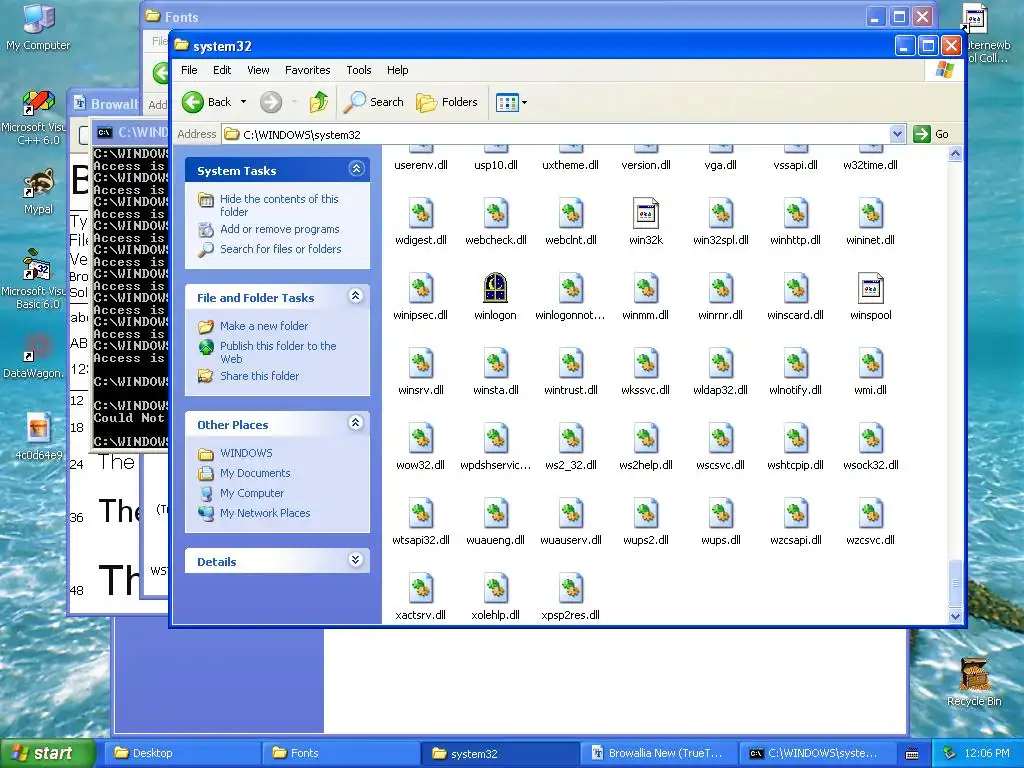Image resolution: width=1024 pixels, height=768 pixels.
Task: Click the system tray clock
Action: pyautogui.click(x=987, y=753)
